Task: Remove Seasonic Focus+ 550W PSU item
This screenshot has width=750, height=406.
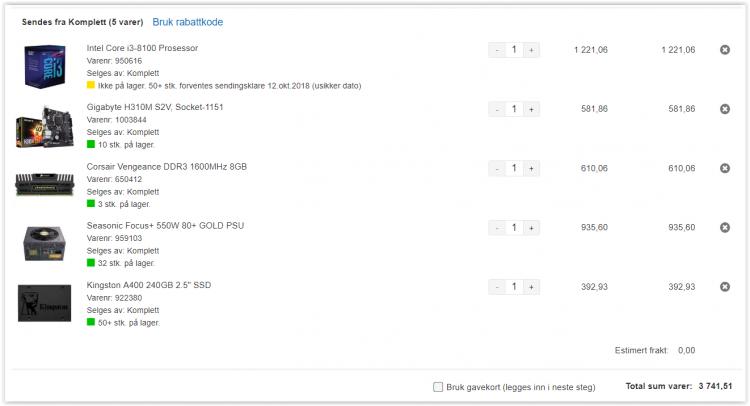Action: tap(725, 228)
